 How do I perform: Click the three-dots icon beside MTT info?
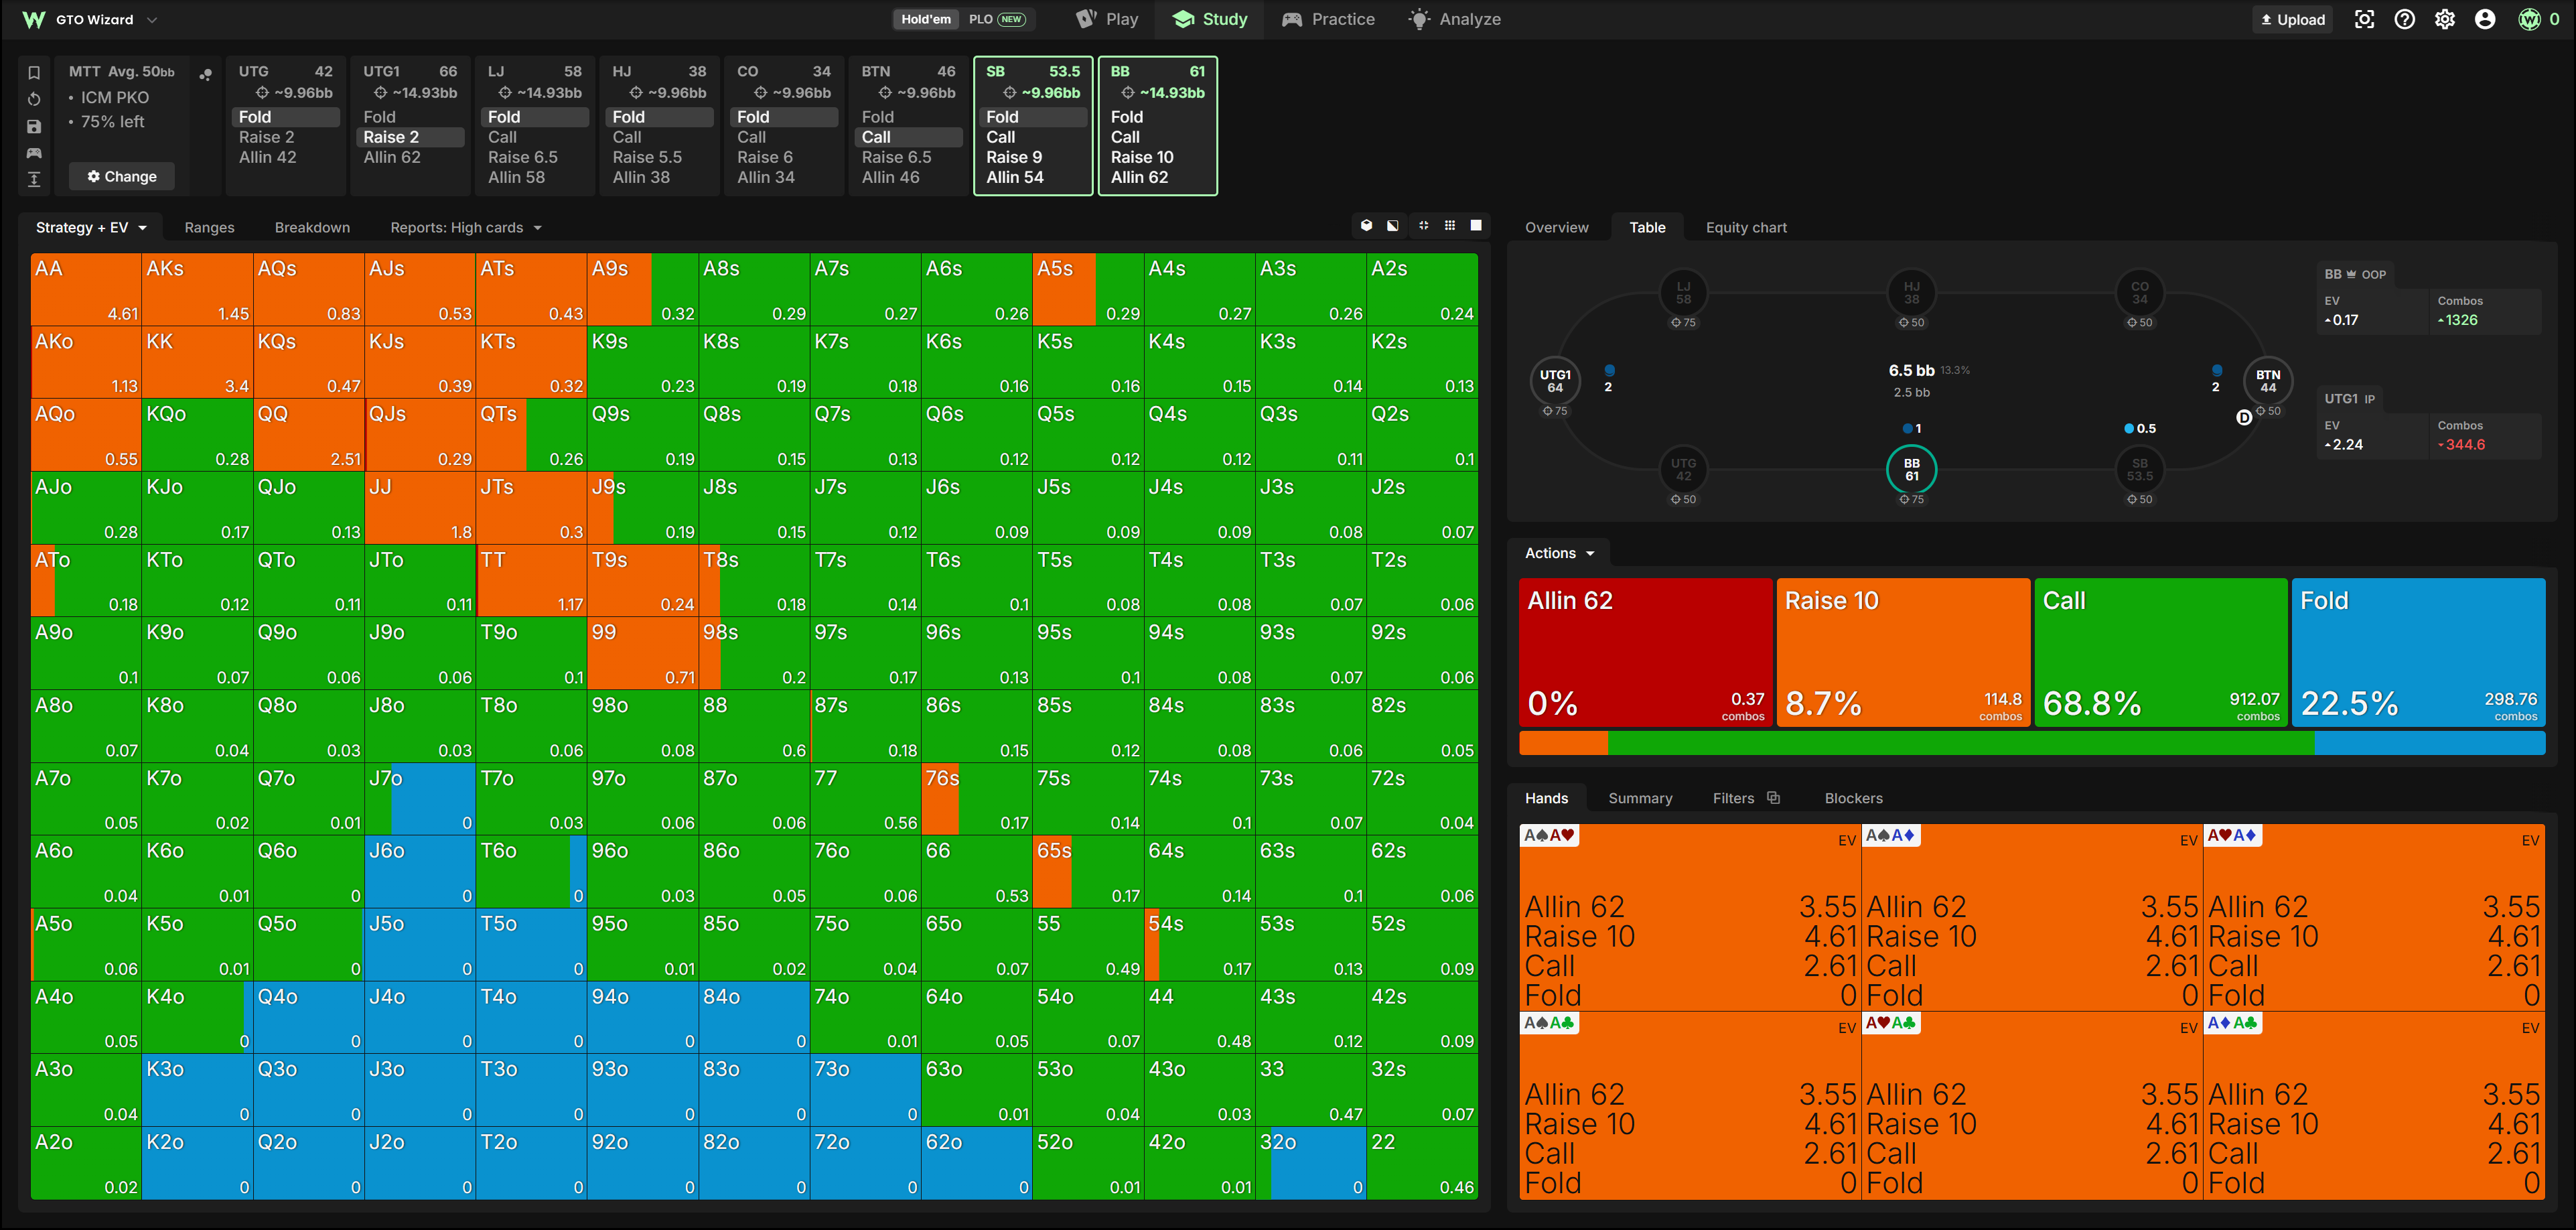206,74
